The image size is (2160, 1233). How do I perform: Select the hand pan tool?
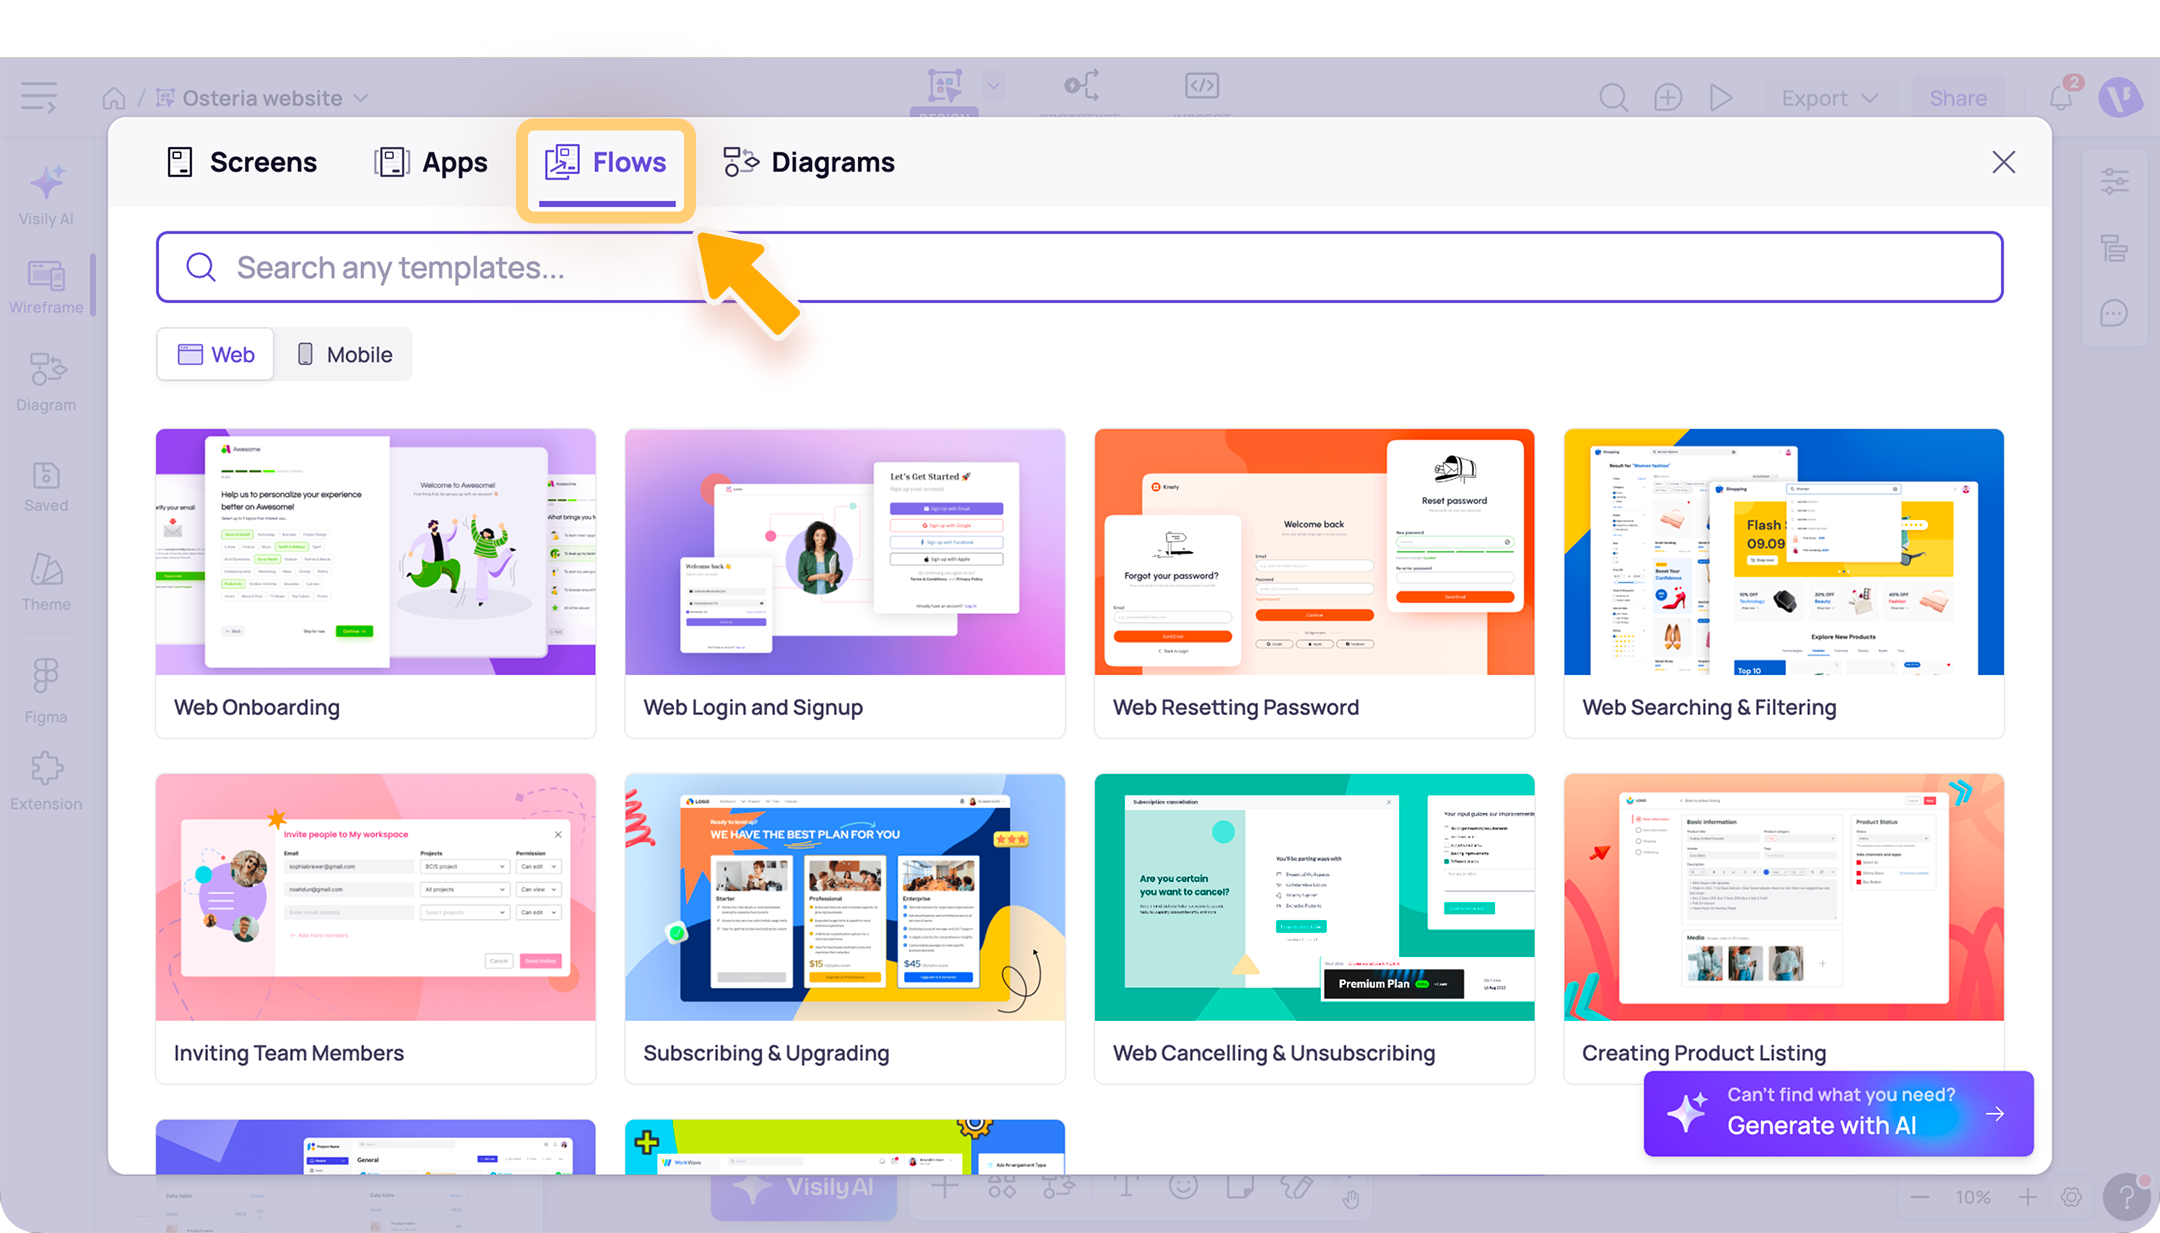pyautogui.click(x=1351, y=1198)
